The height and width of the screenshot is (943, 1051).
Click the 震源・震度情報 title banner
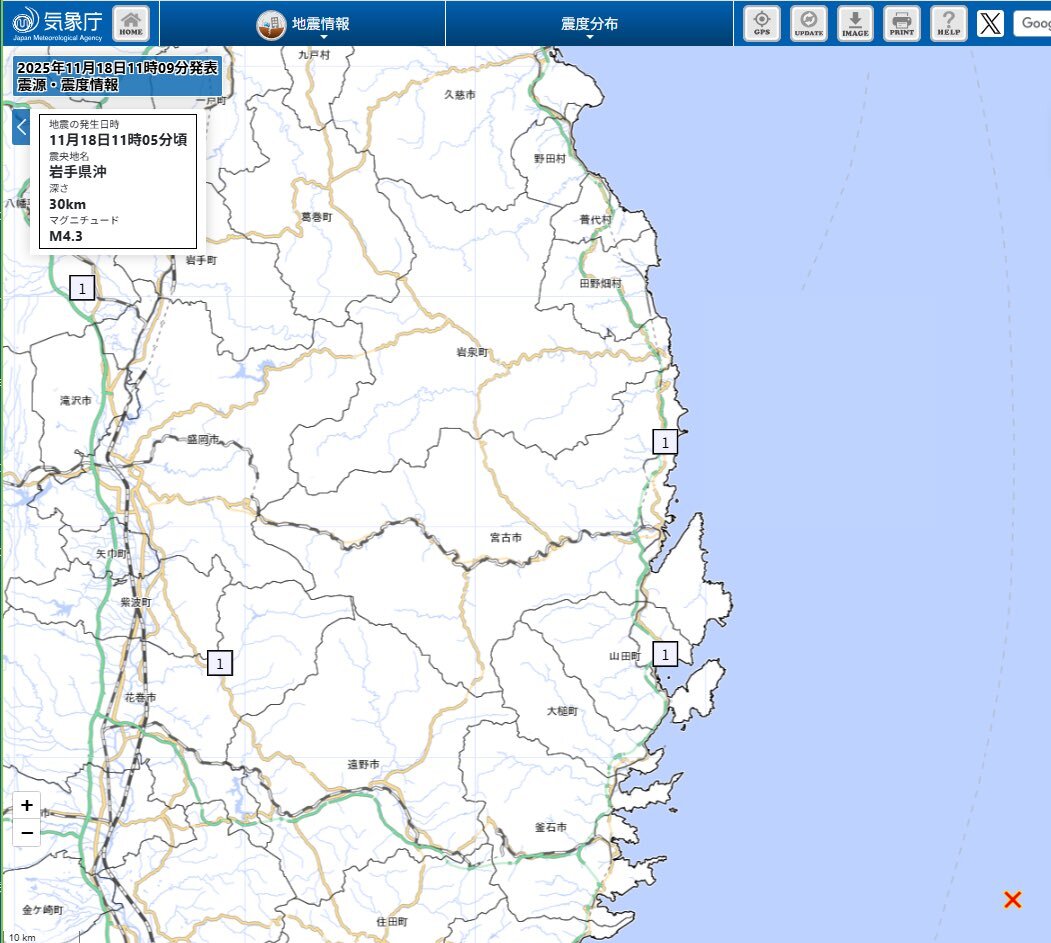tap(116, 76)
